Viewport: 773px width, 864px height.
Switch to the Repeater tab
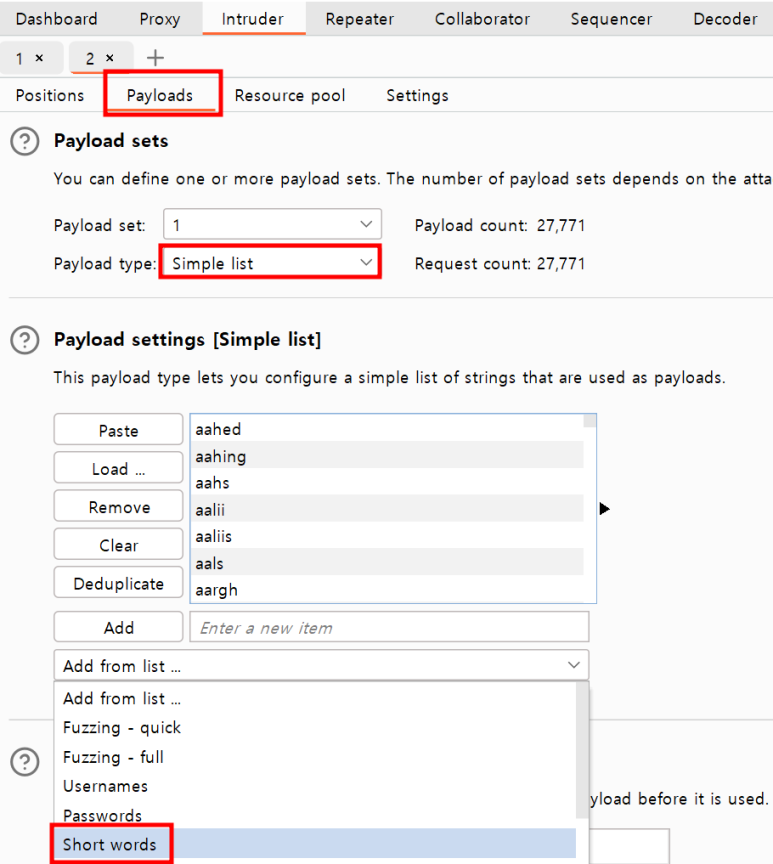coord(359,19)
